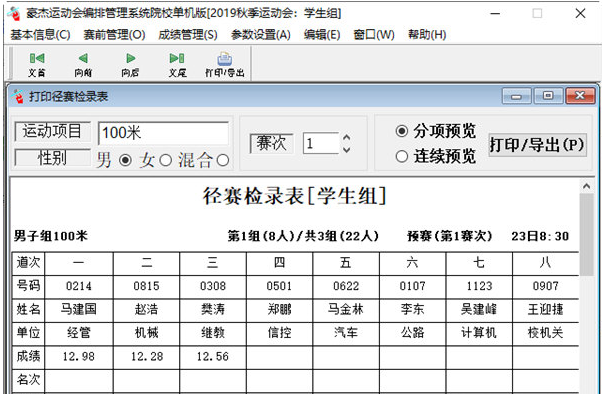Open the 参数设置(A) menu

pos(261,35)
